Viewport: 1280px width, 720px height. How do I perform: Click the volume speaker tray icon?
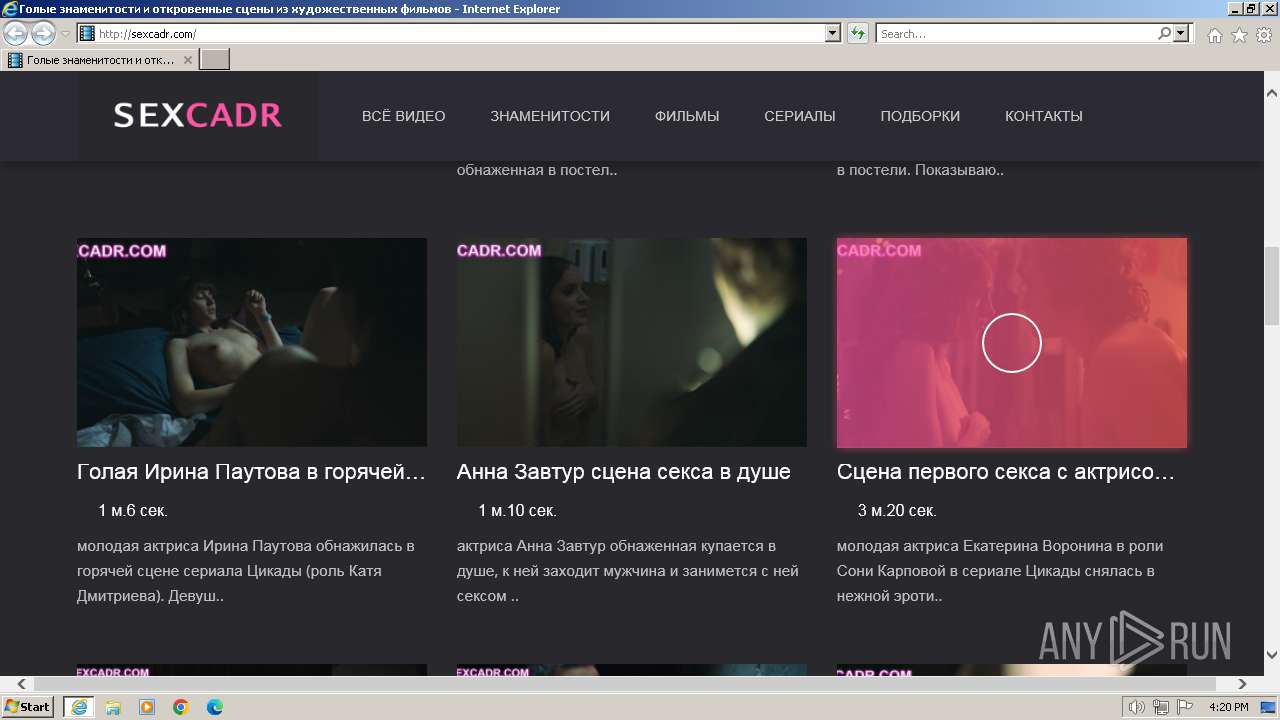(1136, 707)
